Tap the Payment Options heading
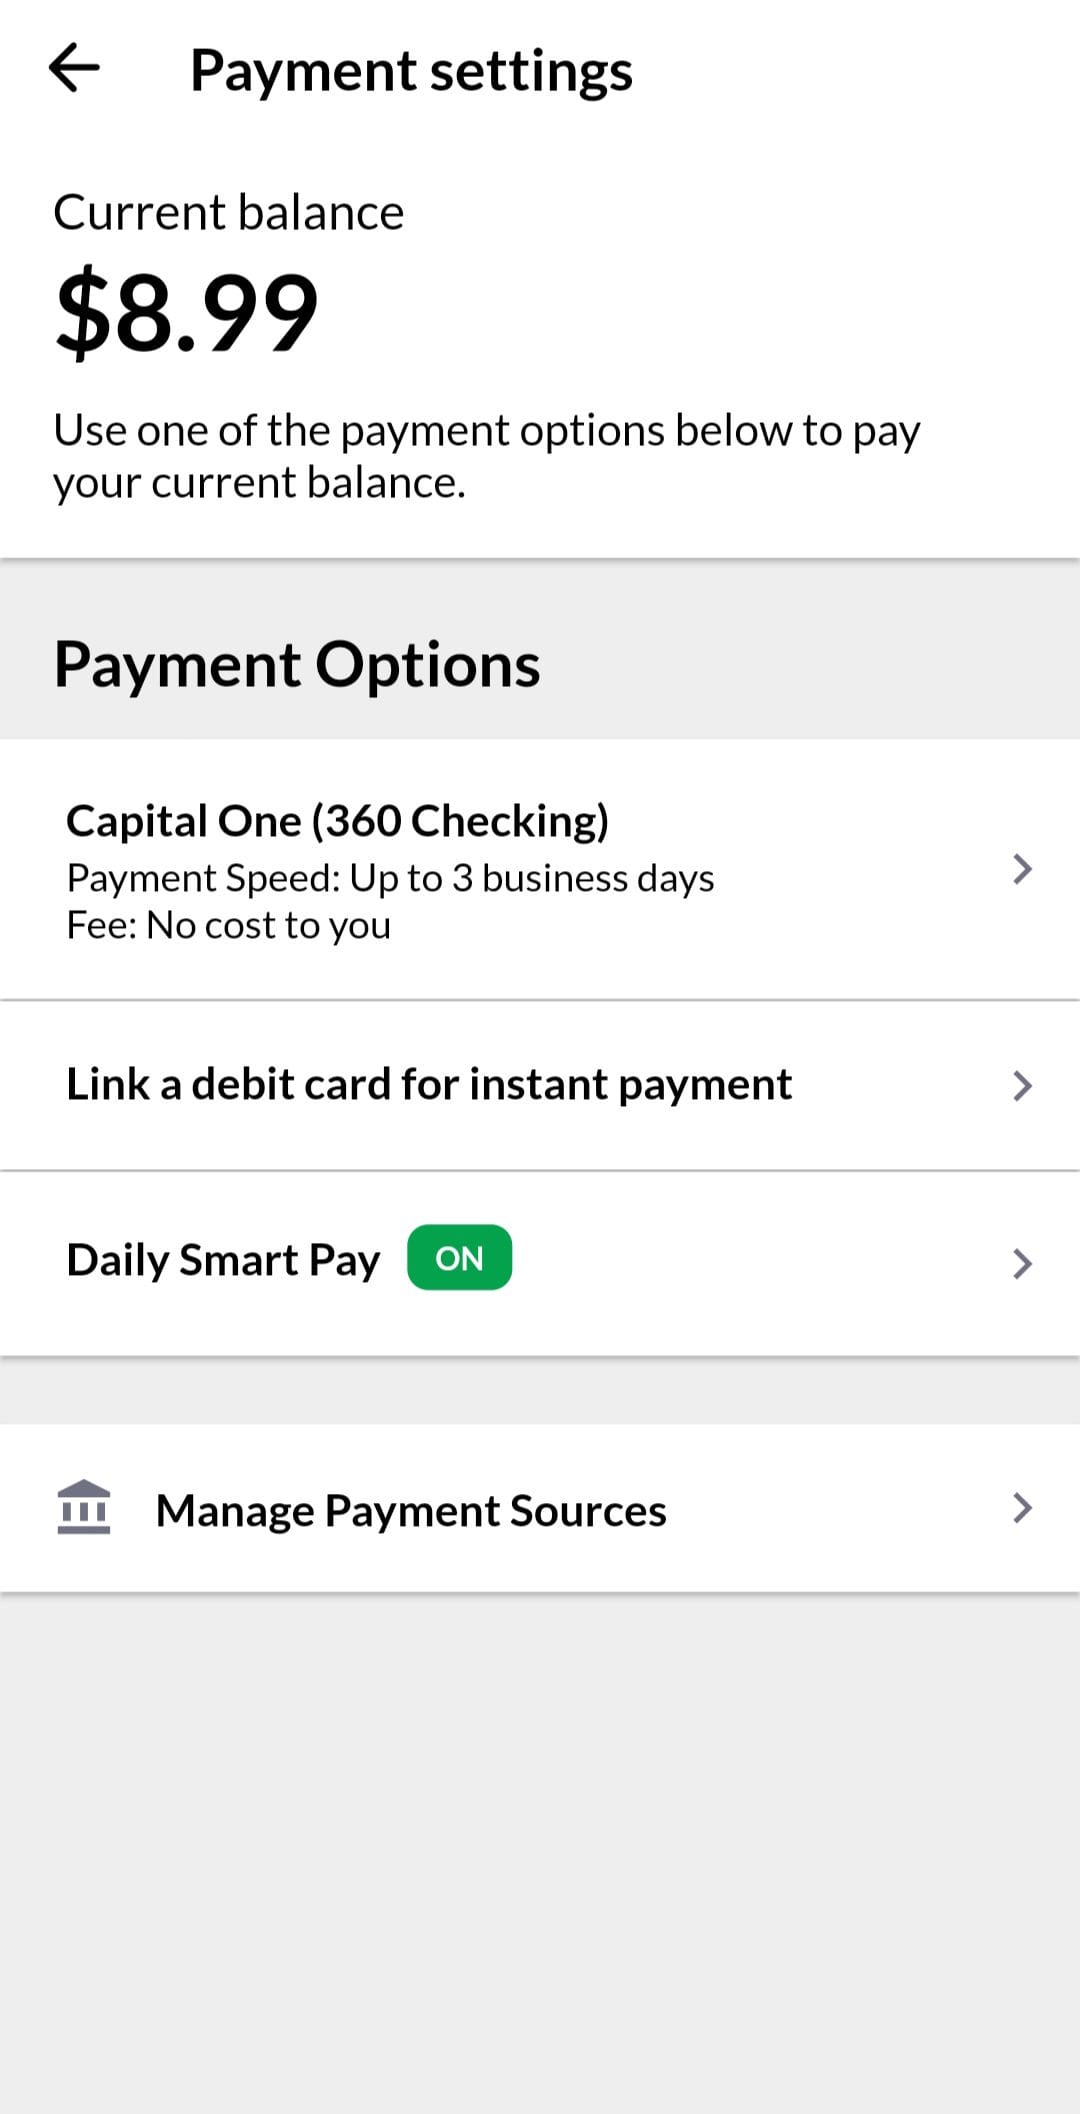The height and width of the screenshot is (2114, 1080). pos(297,665)
